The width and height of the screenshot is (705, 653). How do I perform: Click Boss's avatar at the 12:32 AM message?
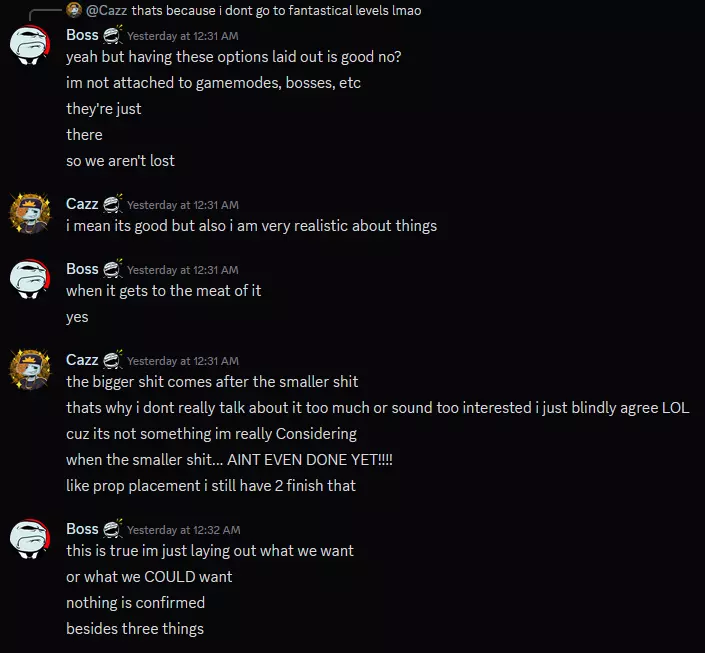tap(30, 539)
